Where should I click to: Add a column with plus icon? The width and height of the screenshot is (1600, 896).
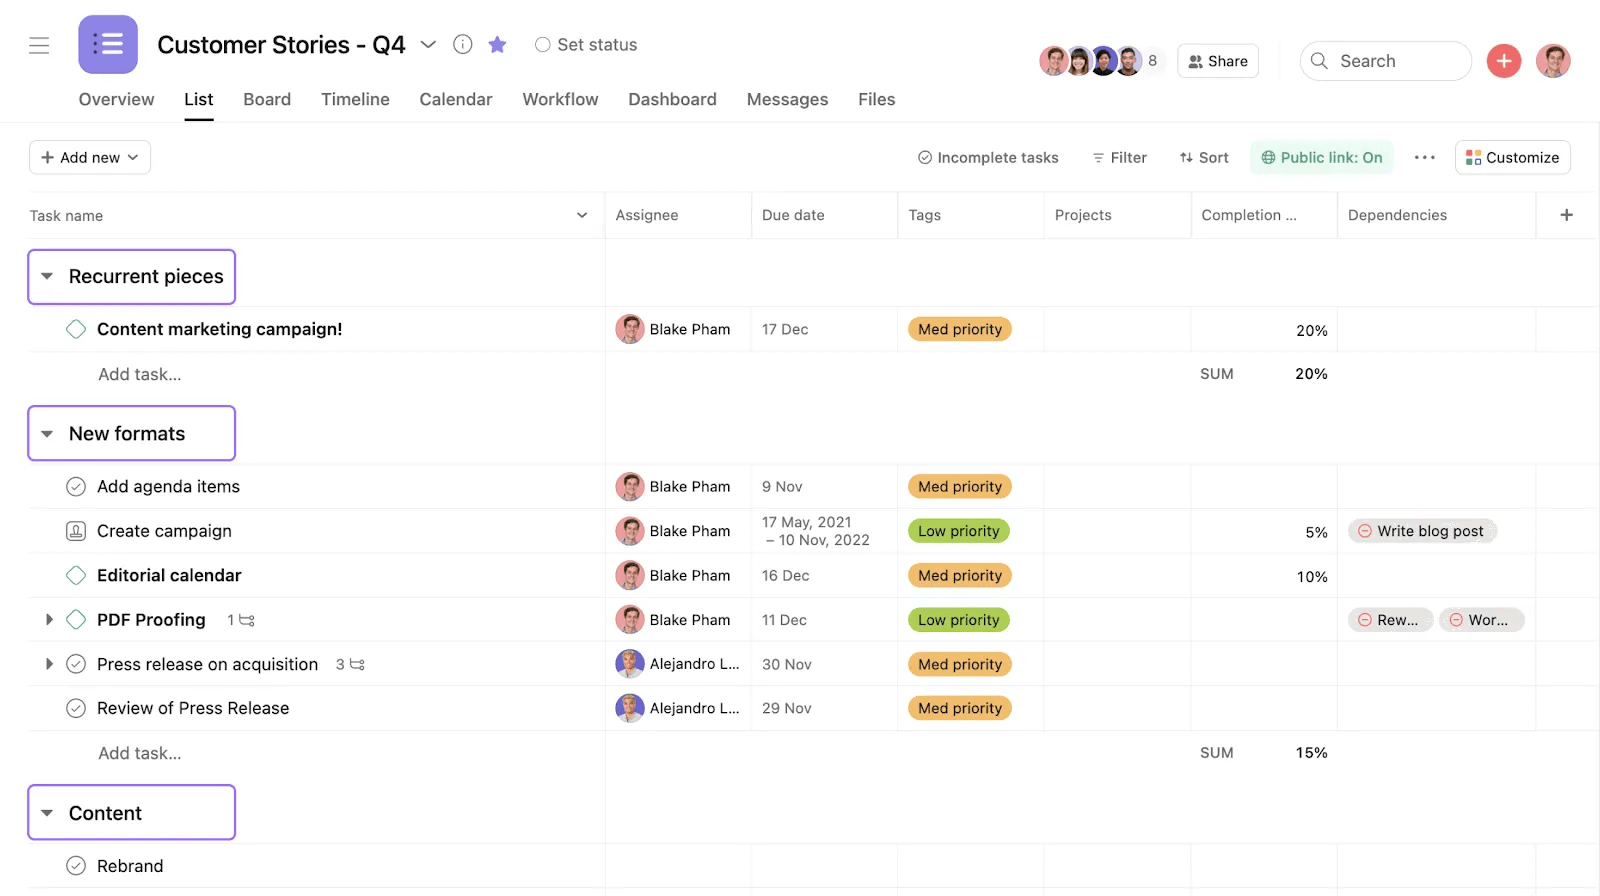pyautogui.click(x=1566, y=215)
